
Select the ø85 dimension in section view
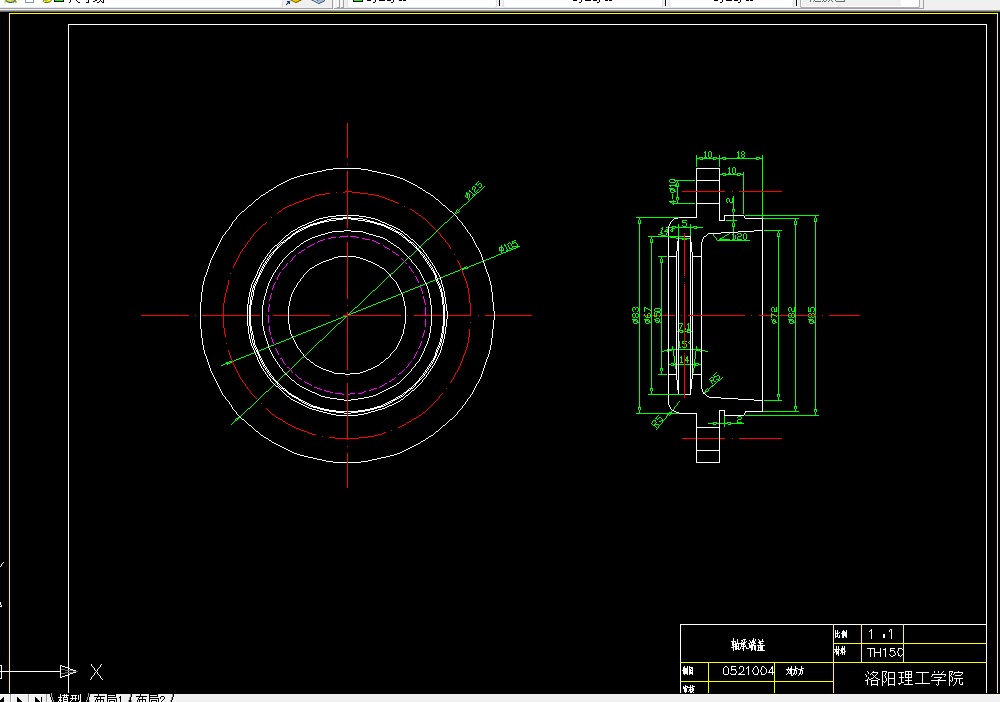811,316
